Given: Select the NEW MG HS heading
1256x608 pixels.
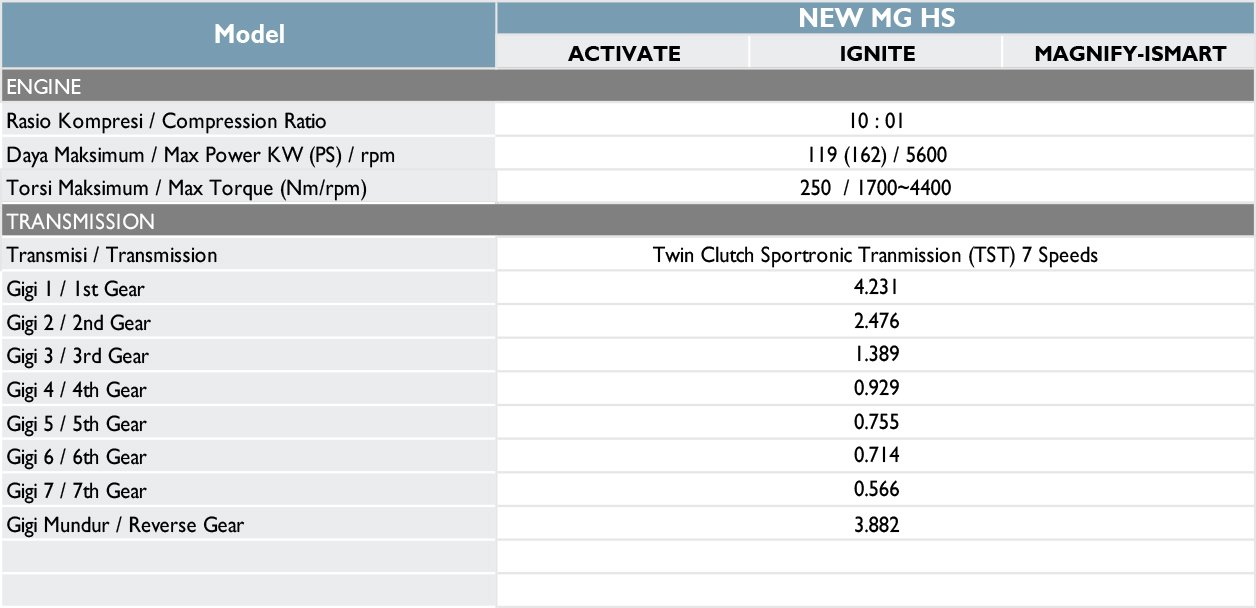Looking at the screenshot, I should click(x=876, y=18).
